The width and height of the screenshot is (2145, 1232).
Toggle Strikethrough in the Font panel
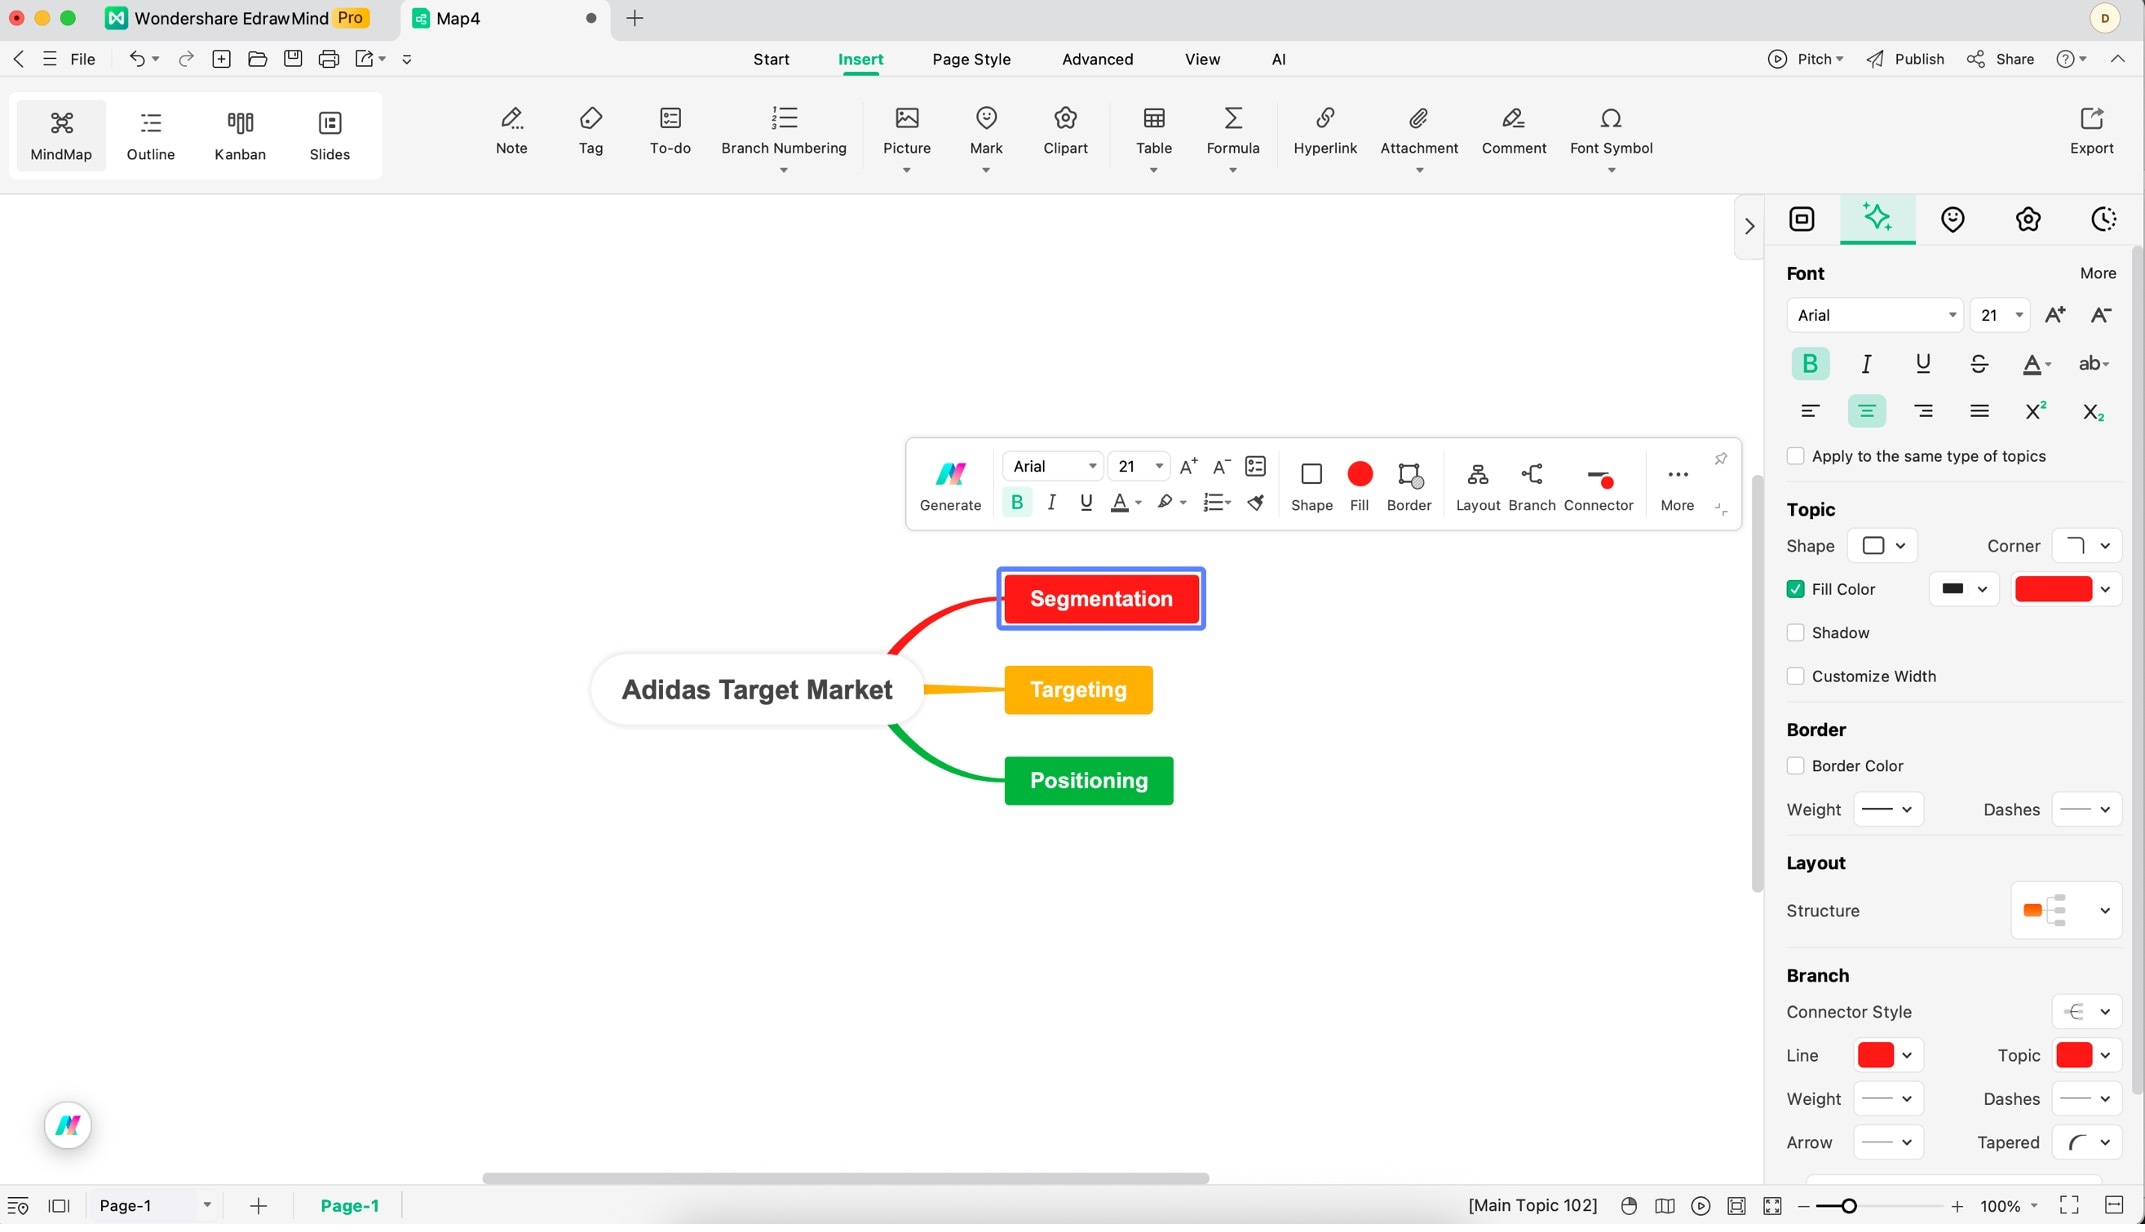1978,364
